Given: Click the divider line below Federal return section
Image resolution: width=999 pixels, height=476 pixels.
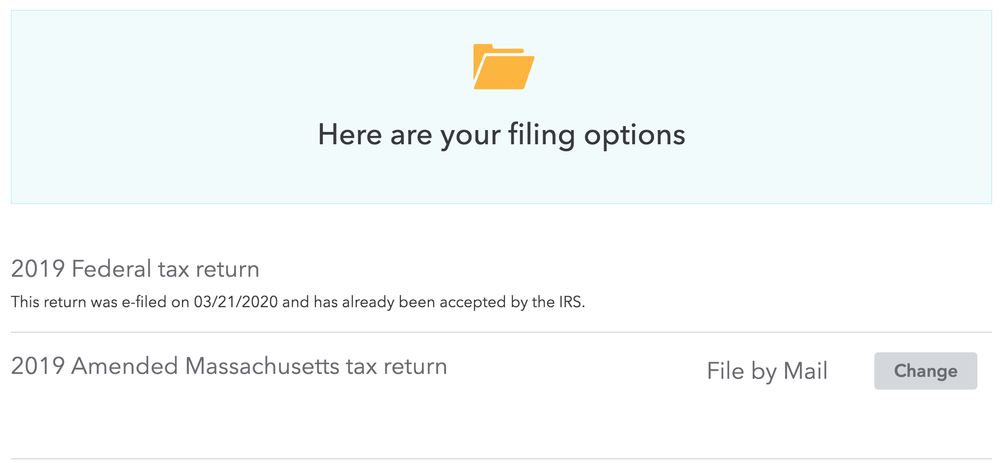Looking at the screenshot, I should 499,332.
